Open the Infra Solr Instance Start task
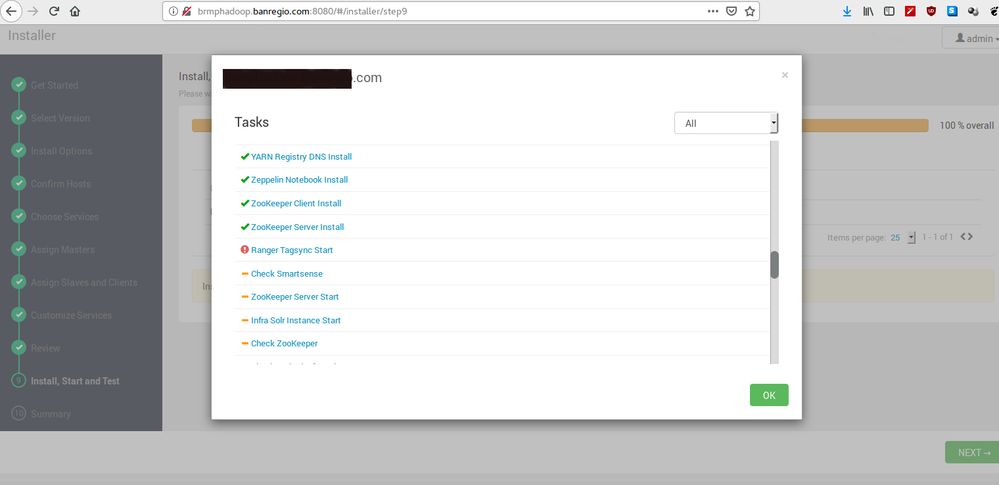 [296, 321]
